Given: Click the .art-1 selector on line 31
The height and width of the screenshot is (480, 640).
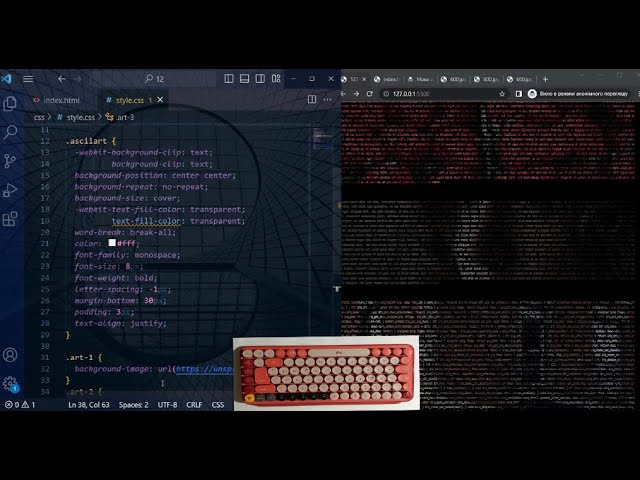Looking at the screenshot, I should [79, 358].
